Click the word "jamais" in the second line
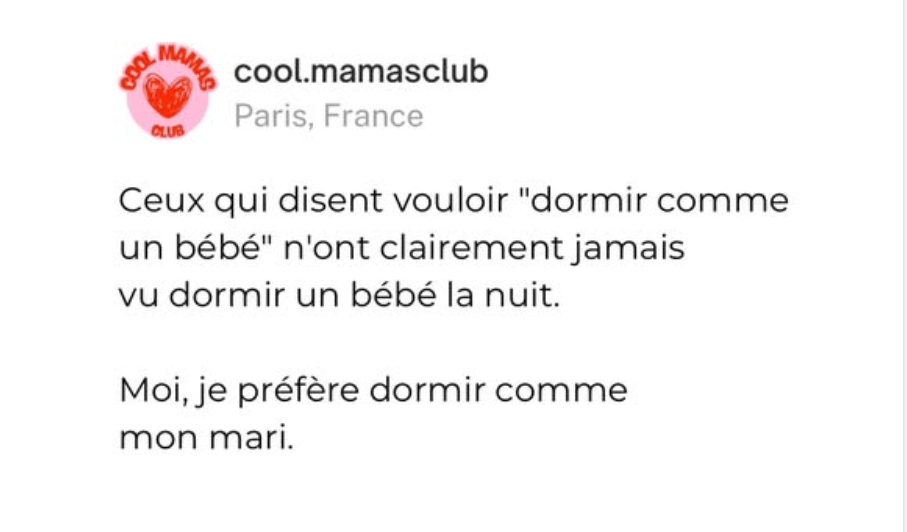 tap(628, 249)
